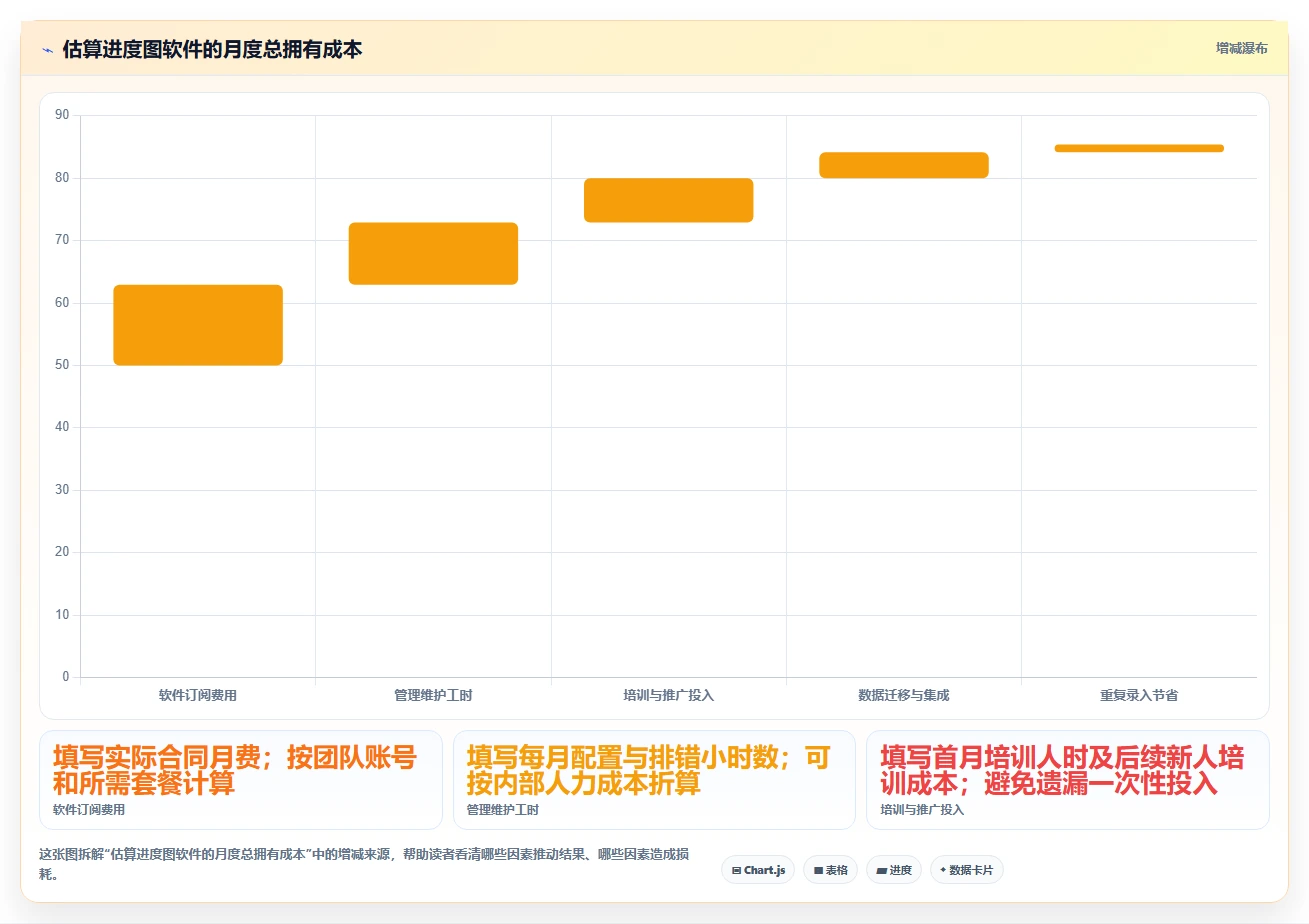Open the card about 填写首月培训人时
1309x924 pixels.
tap(1068, 780)
